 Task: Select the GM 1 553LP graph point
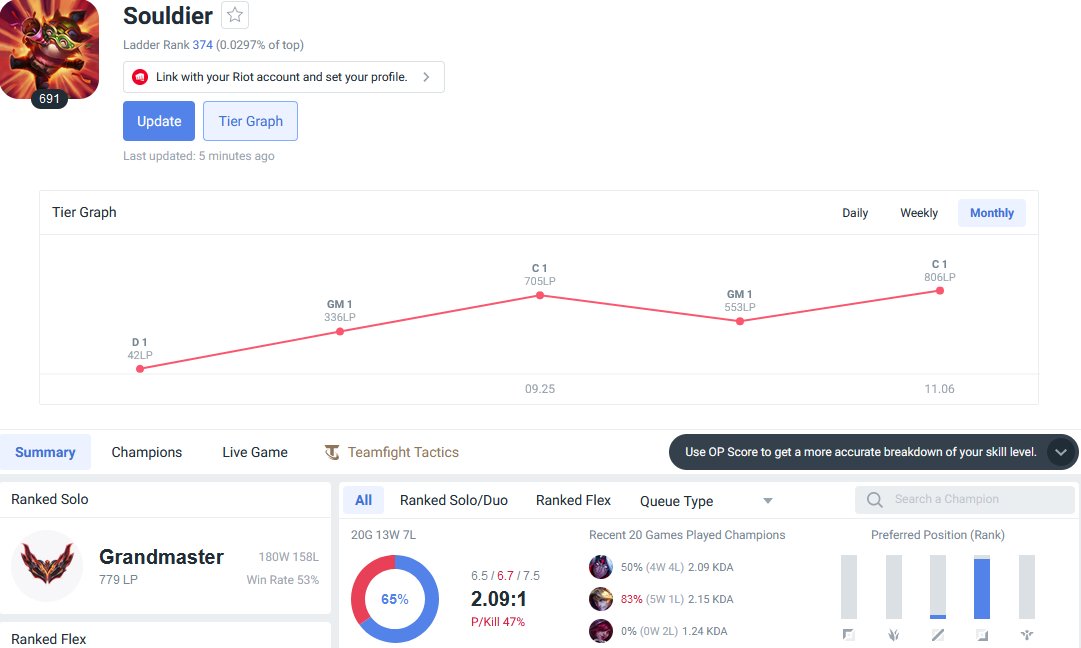click(x=740, y=321)
